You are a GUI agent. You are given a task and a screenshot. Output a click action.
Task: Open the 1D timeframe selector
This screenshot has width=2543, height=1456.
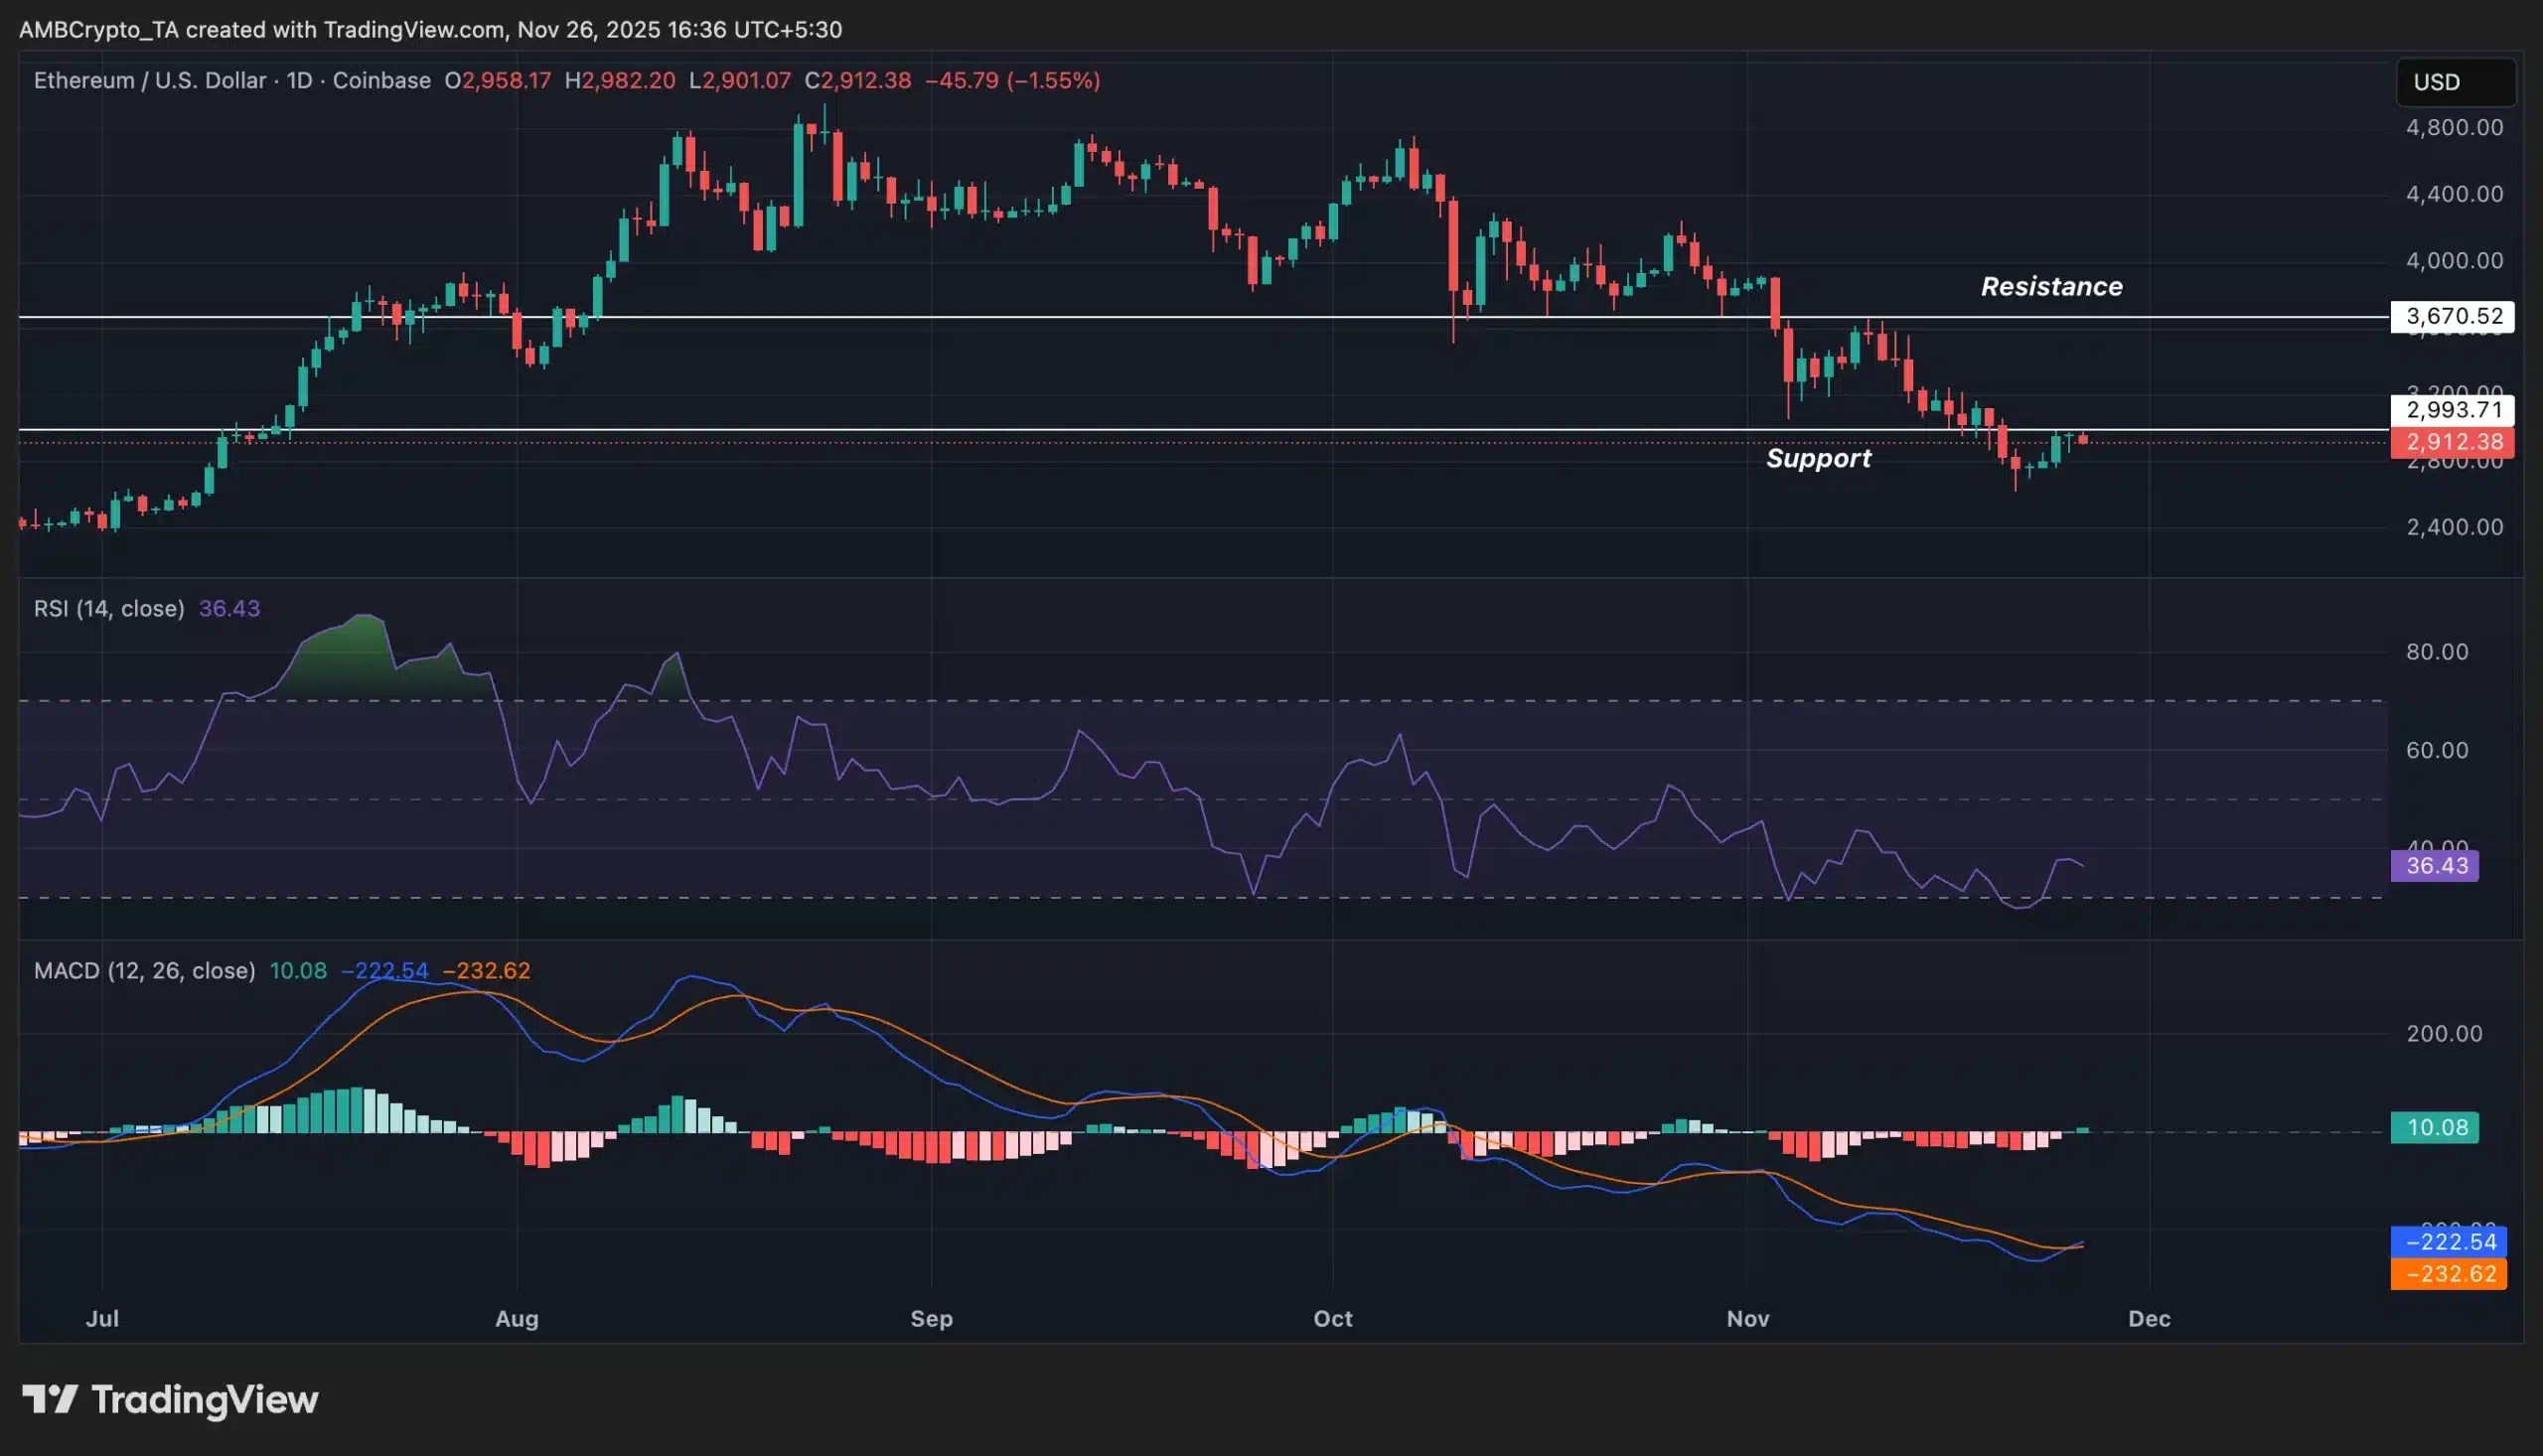pyautogui.click(x=303, y=81)
